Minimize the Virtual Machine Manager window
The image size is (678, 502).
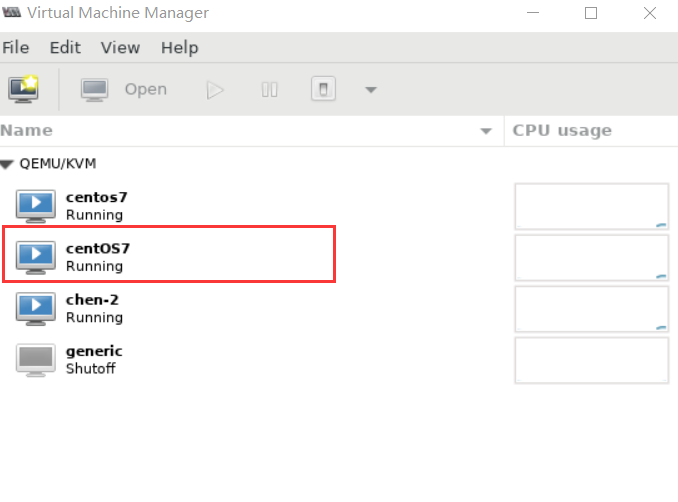533,13
